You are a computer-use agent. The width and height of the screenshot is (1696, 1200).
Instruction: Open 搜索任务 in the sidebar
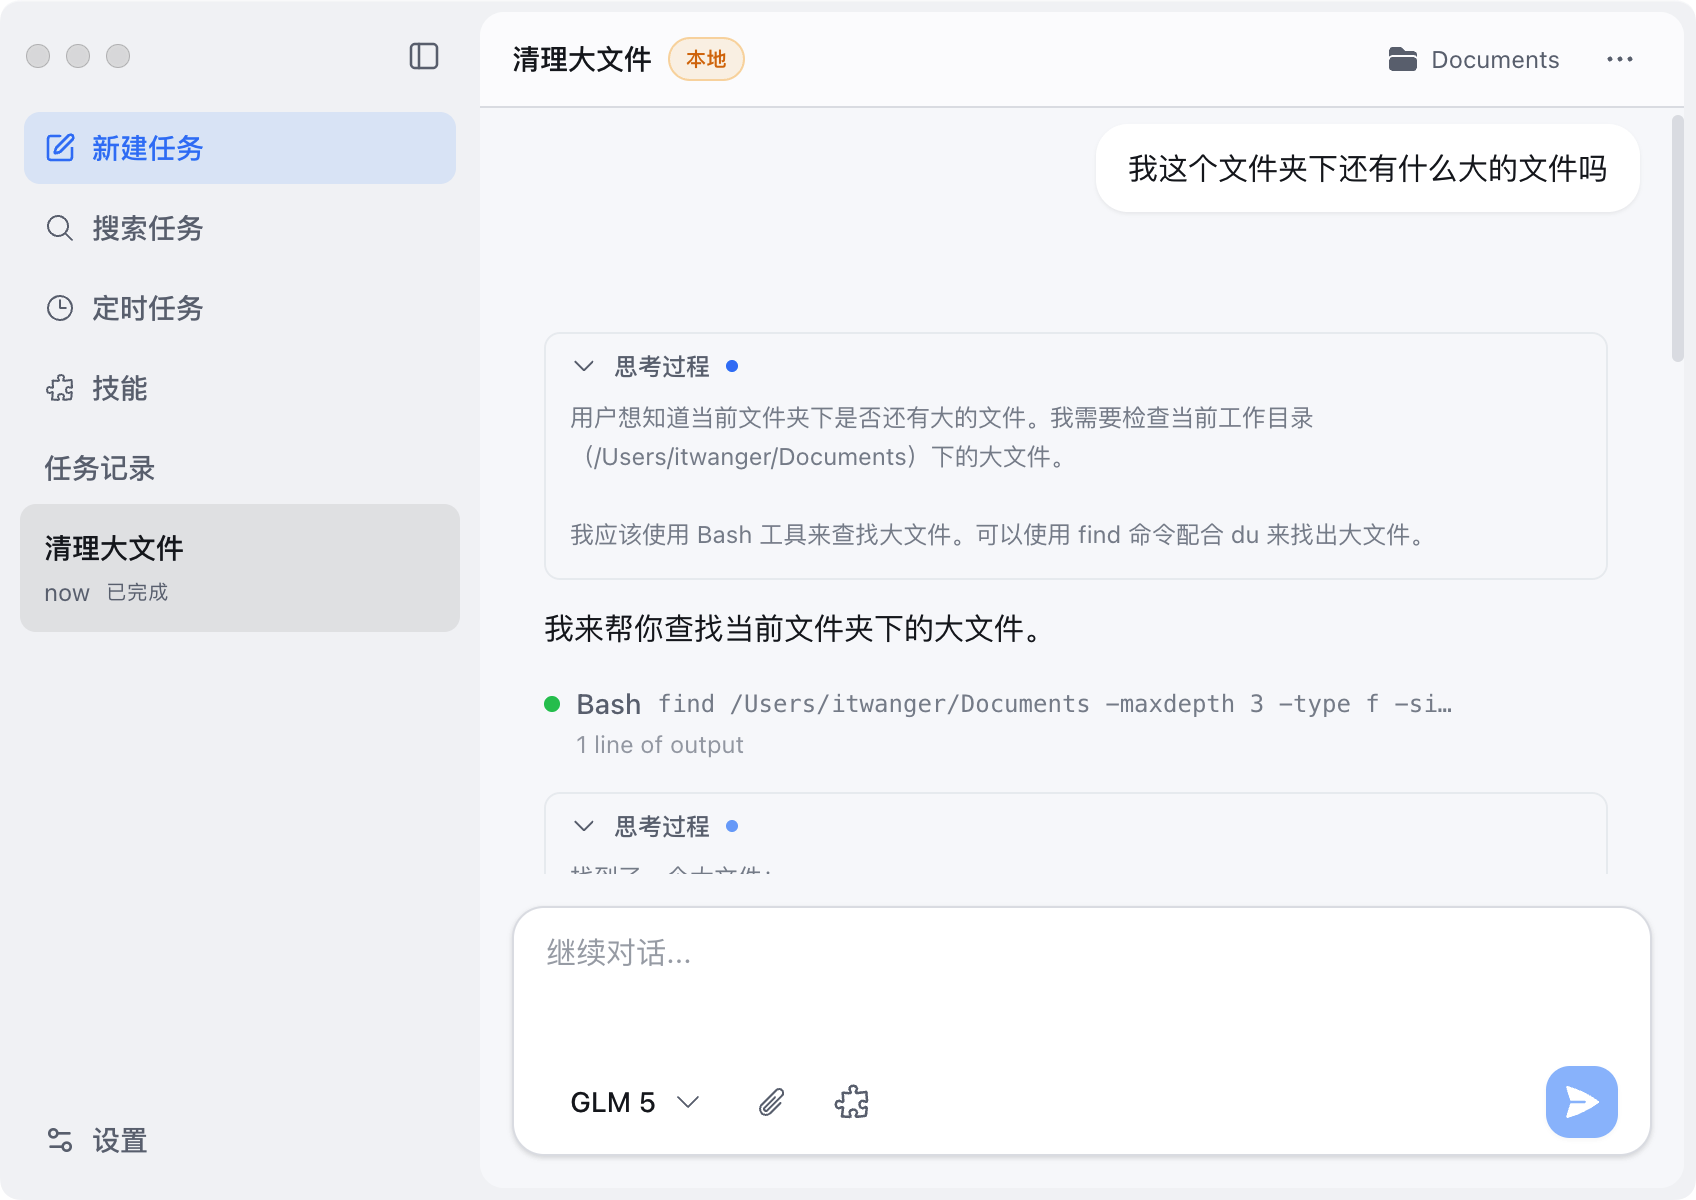coord(147,228)
